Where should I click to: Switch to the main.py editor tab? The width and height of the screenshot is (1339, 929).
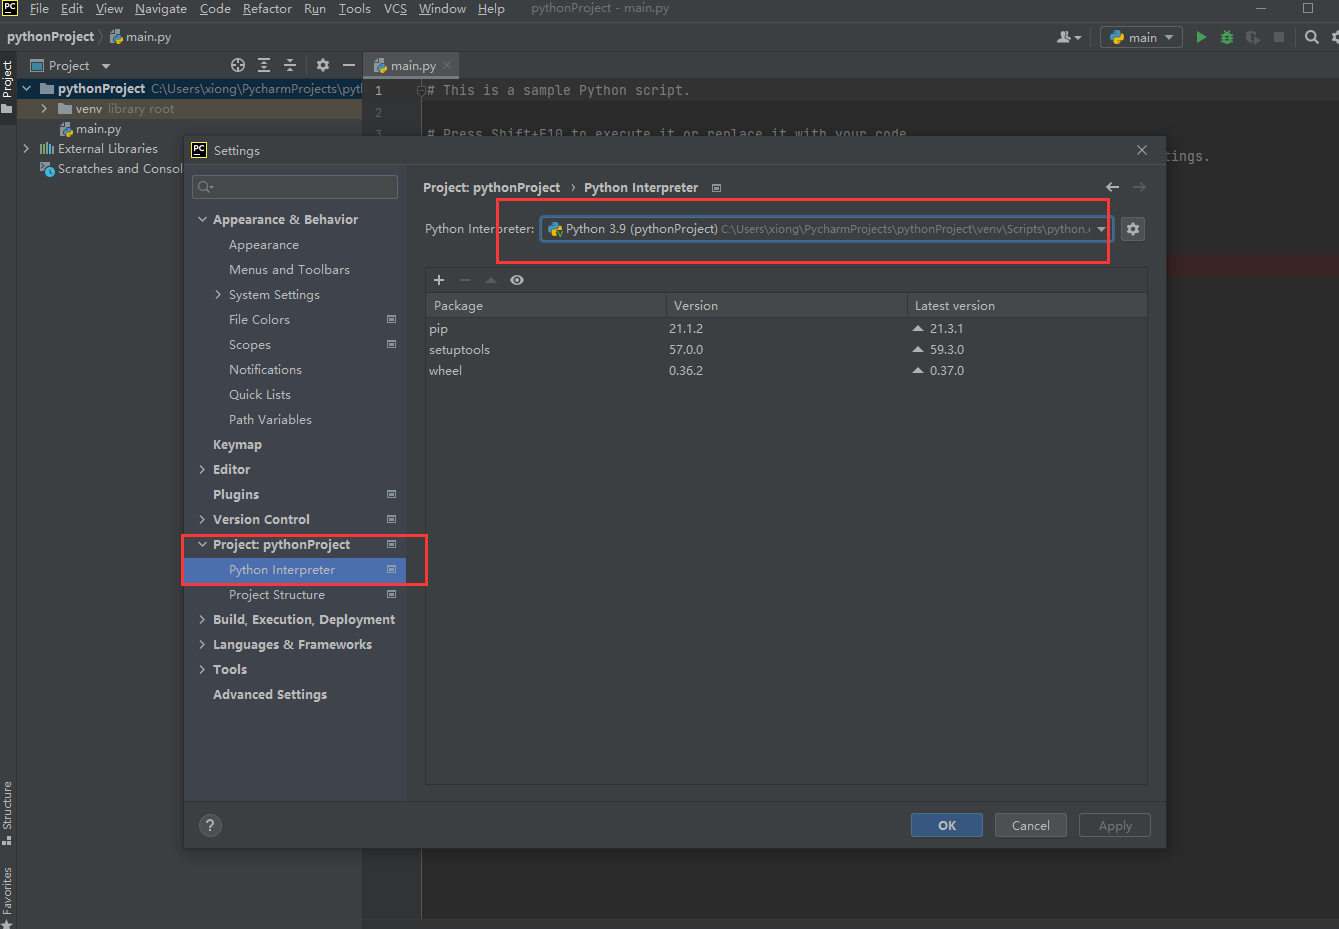click(x=413, y=66)
